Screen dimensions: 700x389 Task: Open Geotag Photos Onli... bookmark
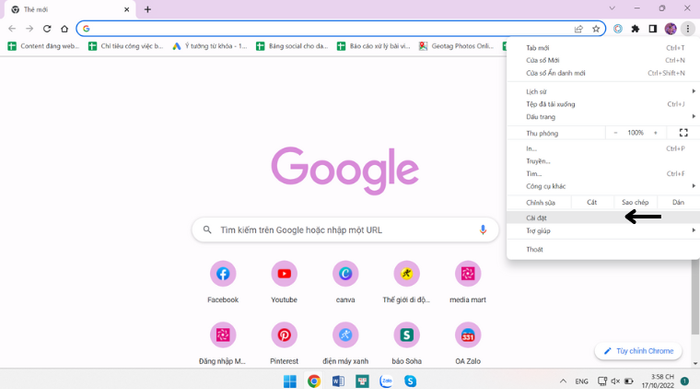point(456,46)
